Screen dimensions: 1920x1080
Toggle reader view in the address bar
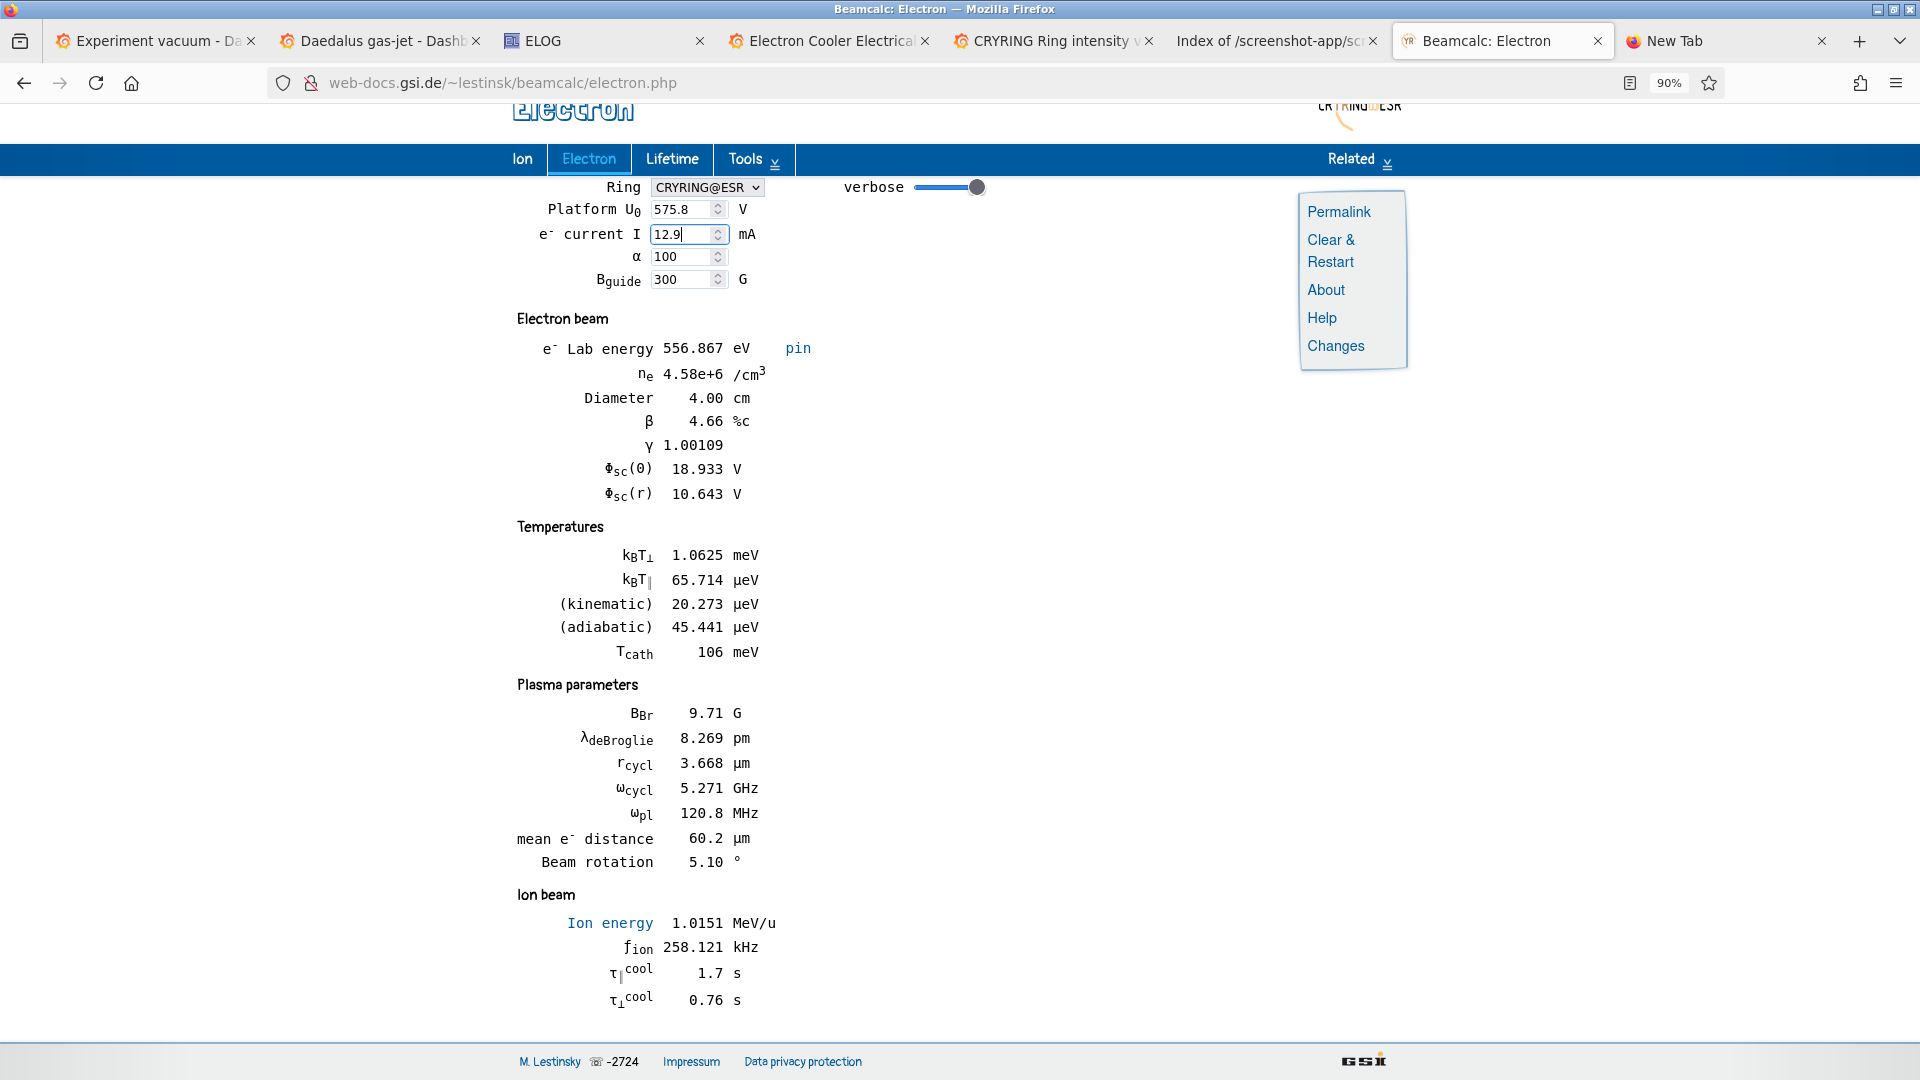click(x=1630, y=83)
